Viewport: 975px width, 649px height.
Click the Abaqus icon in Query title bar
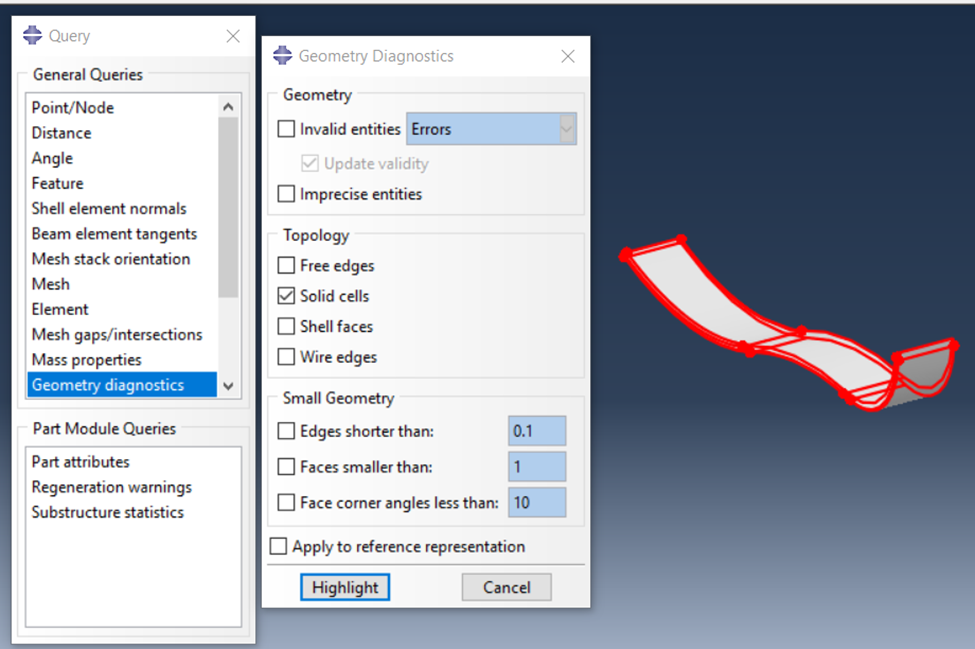(x=32, y=35)
